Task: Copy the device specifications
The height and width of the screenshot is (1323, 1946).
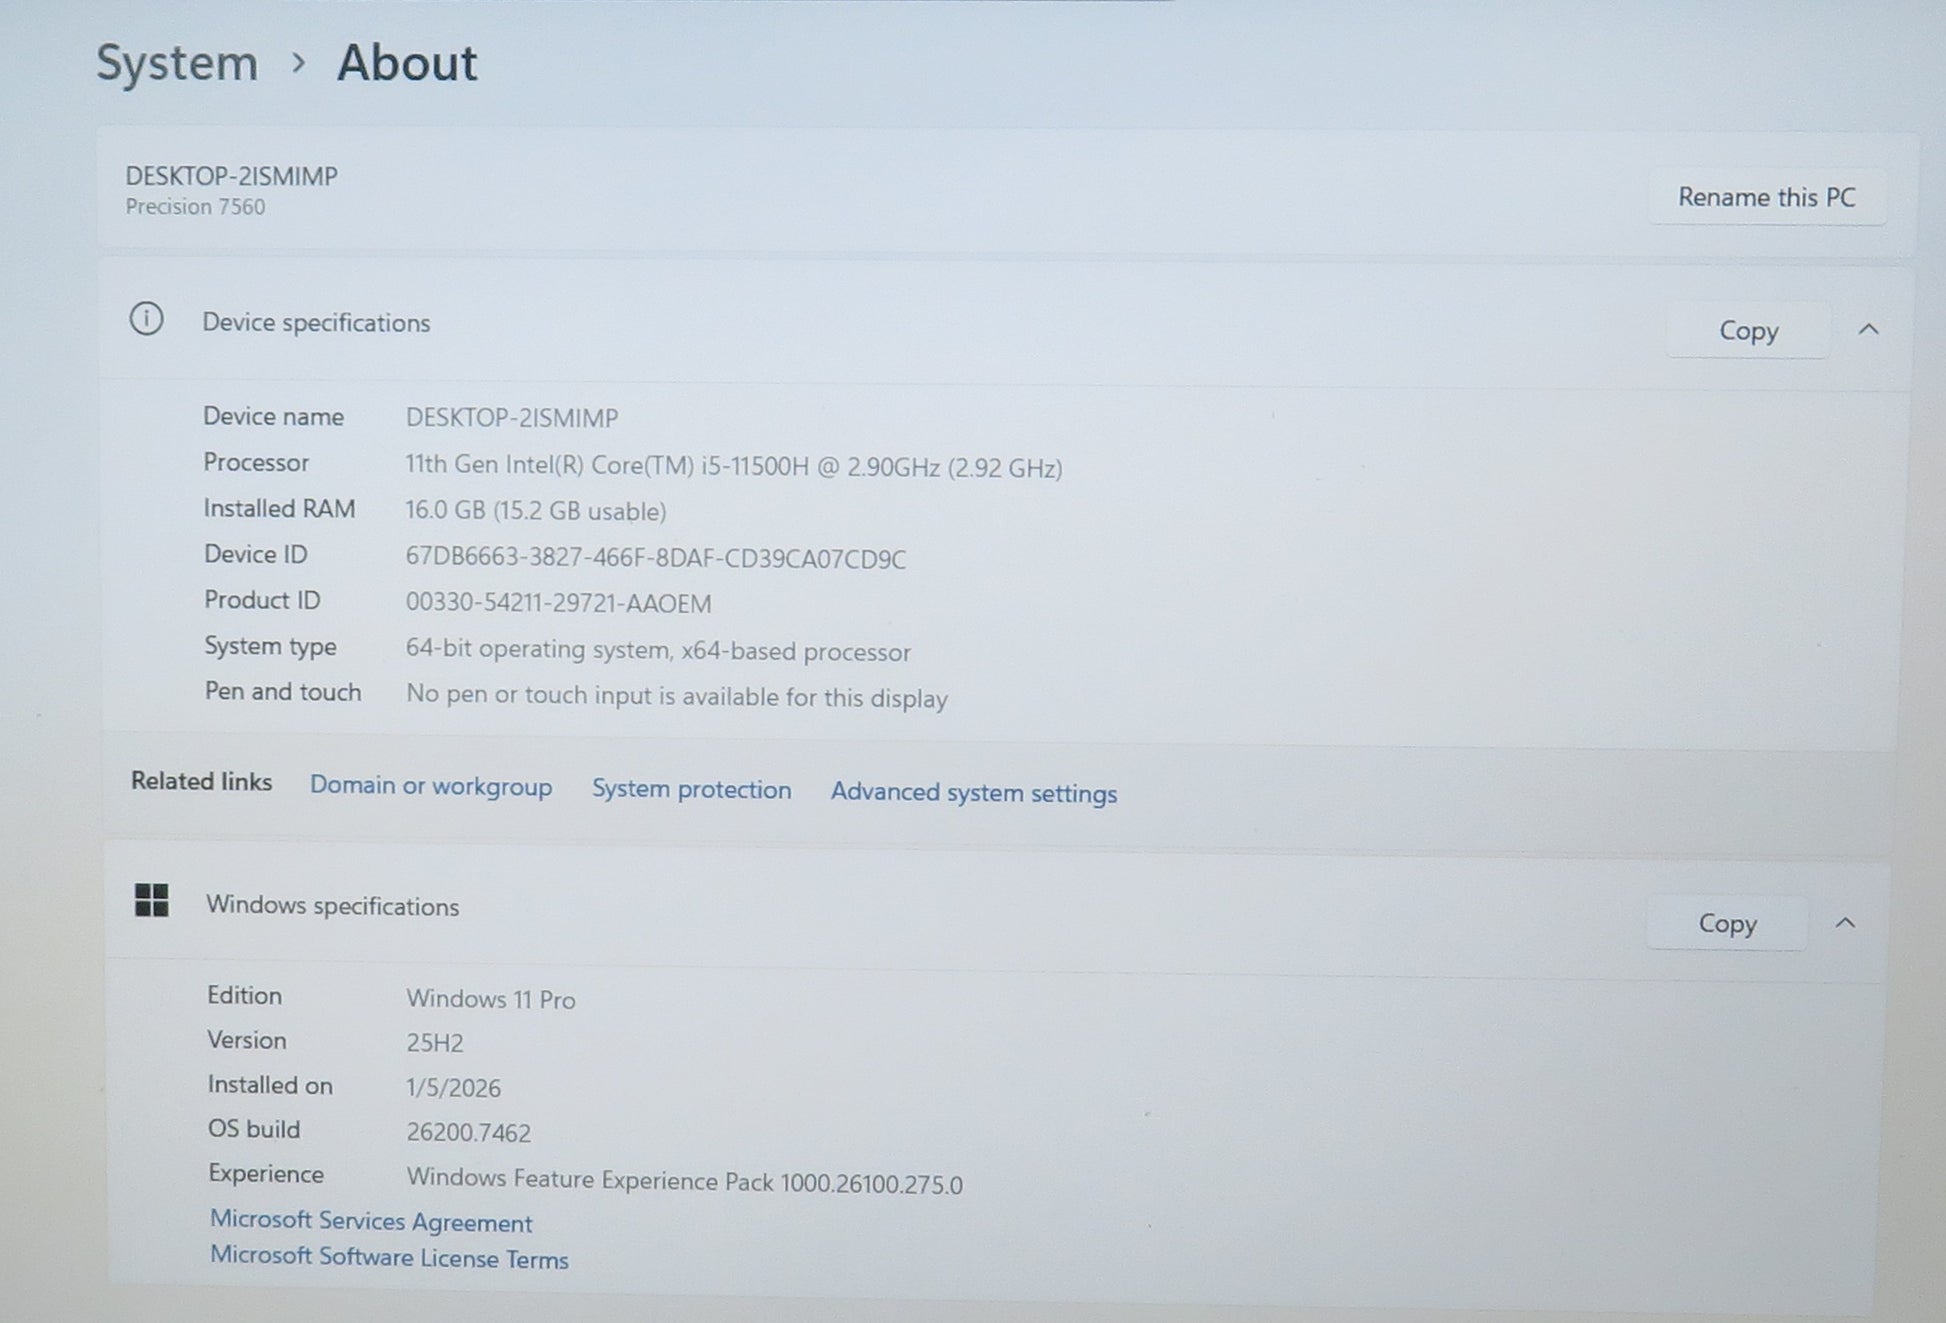Action: click(x=1747, y=331)
